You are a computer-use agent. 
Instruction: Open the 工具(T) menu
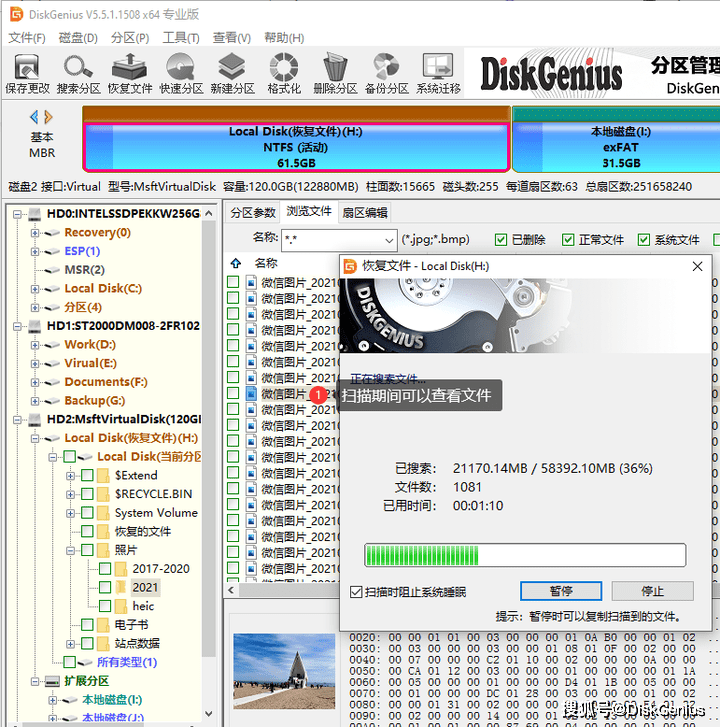tap(181, 38)
